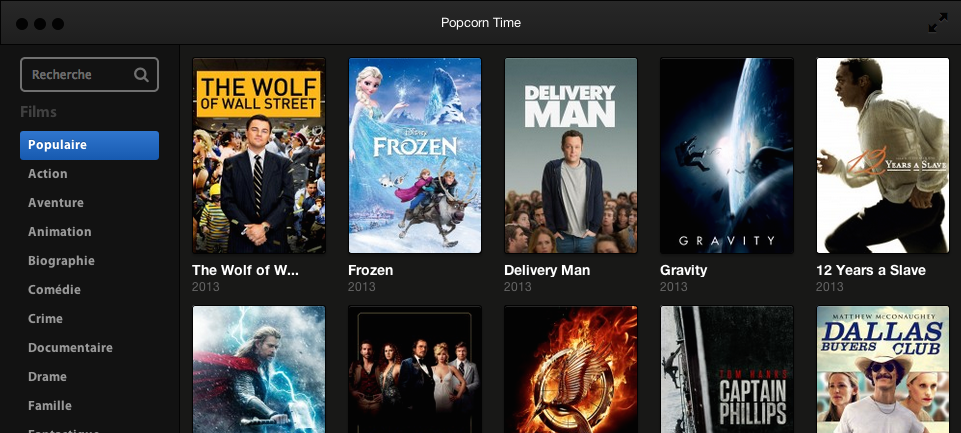
Task: Open The Wolf of Wall Street poster
Action: click(259, 155)
